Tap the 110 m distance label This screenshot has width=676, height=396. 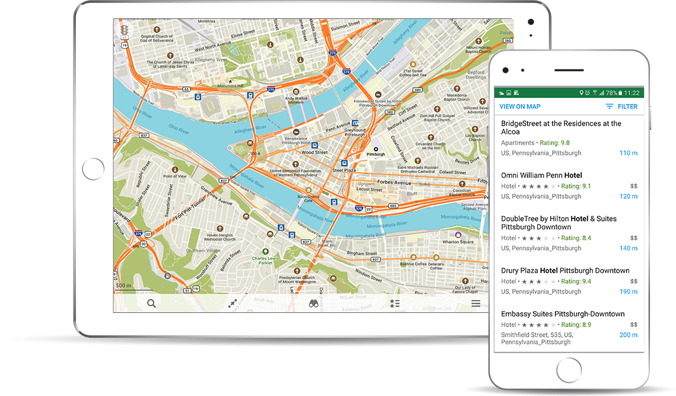click(x=629, y=153)
